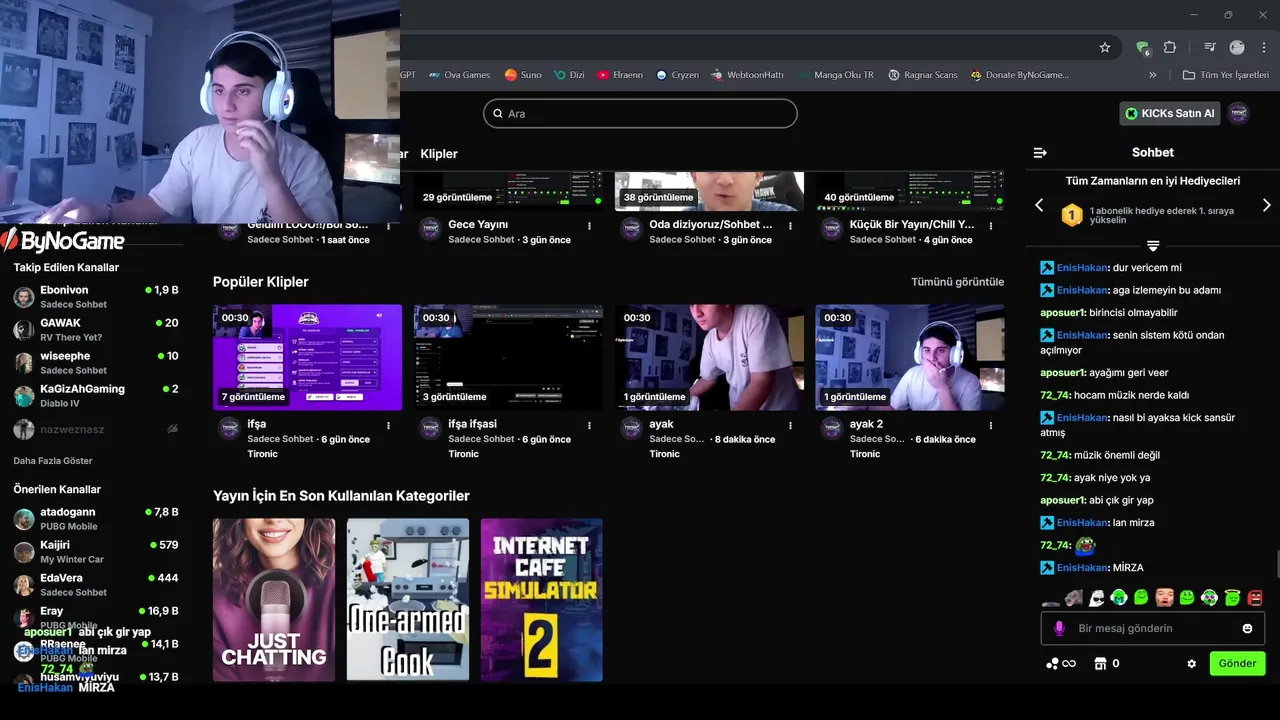
Task: Open the Ova Games bookmark
Action: click(460, 75)
